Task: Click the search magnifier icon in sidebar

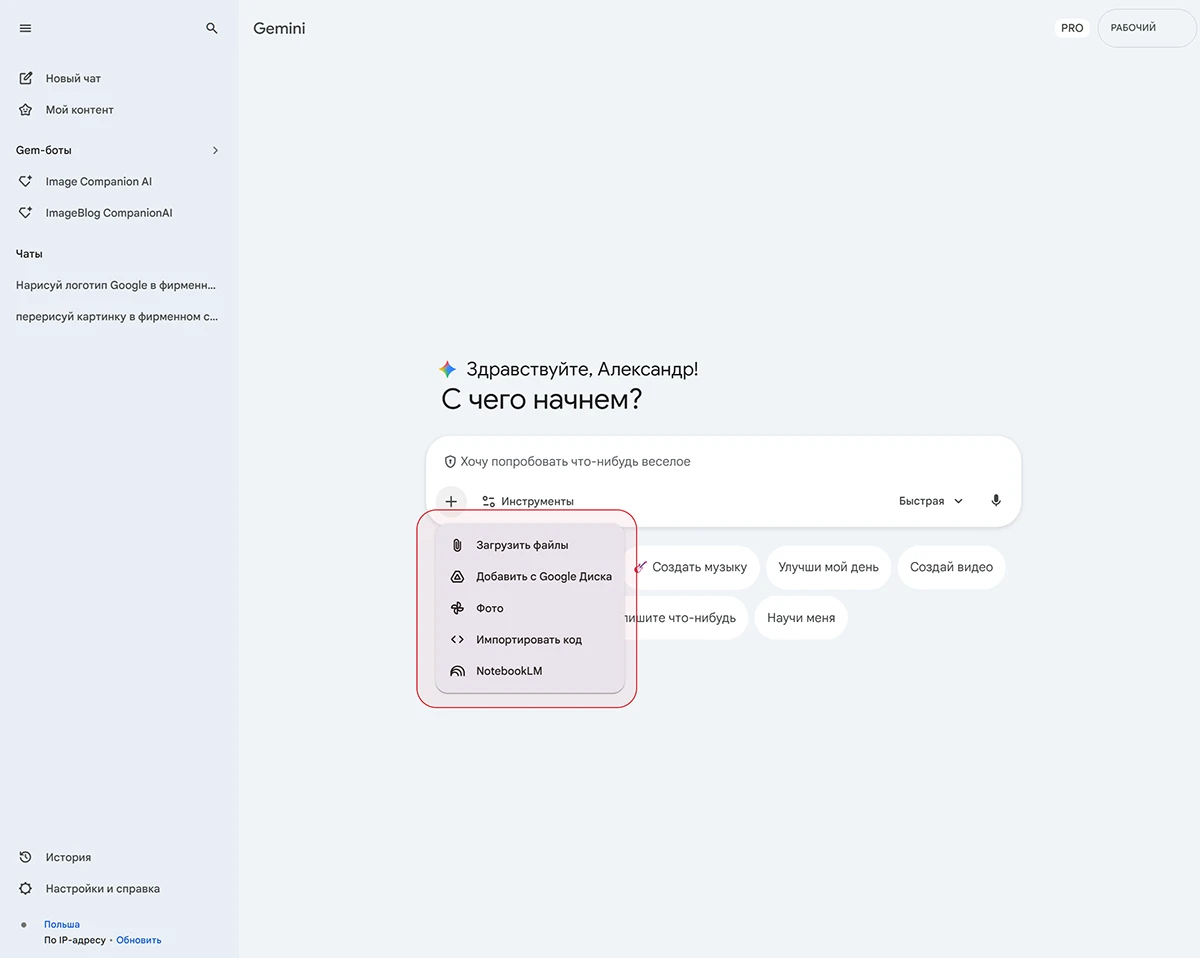Action: point(212,29)
